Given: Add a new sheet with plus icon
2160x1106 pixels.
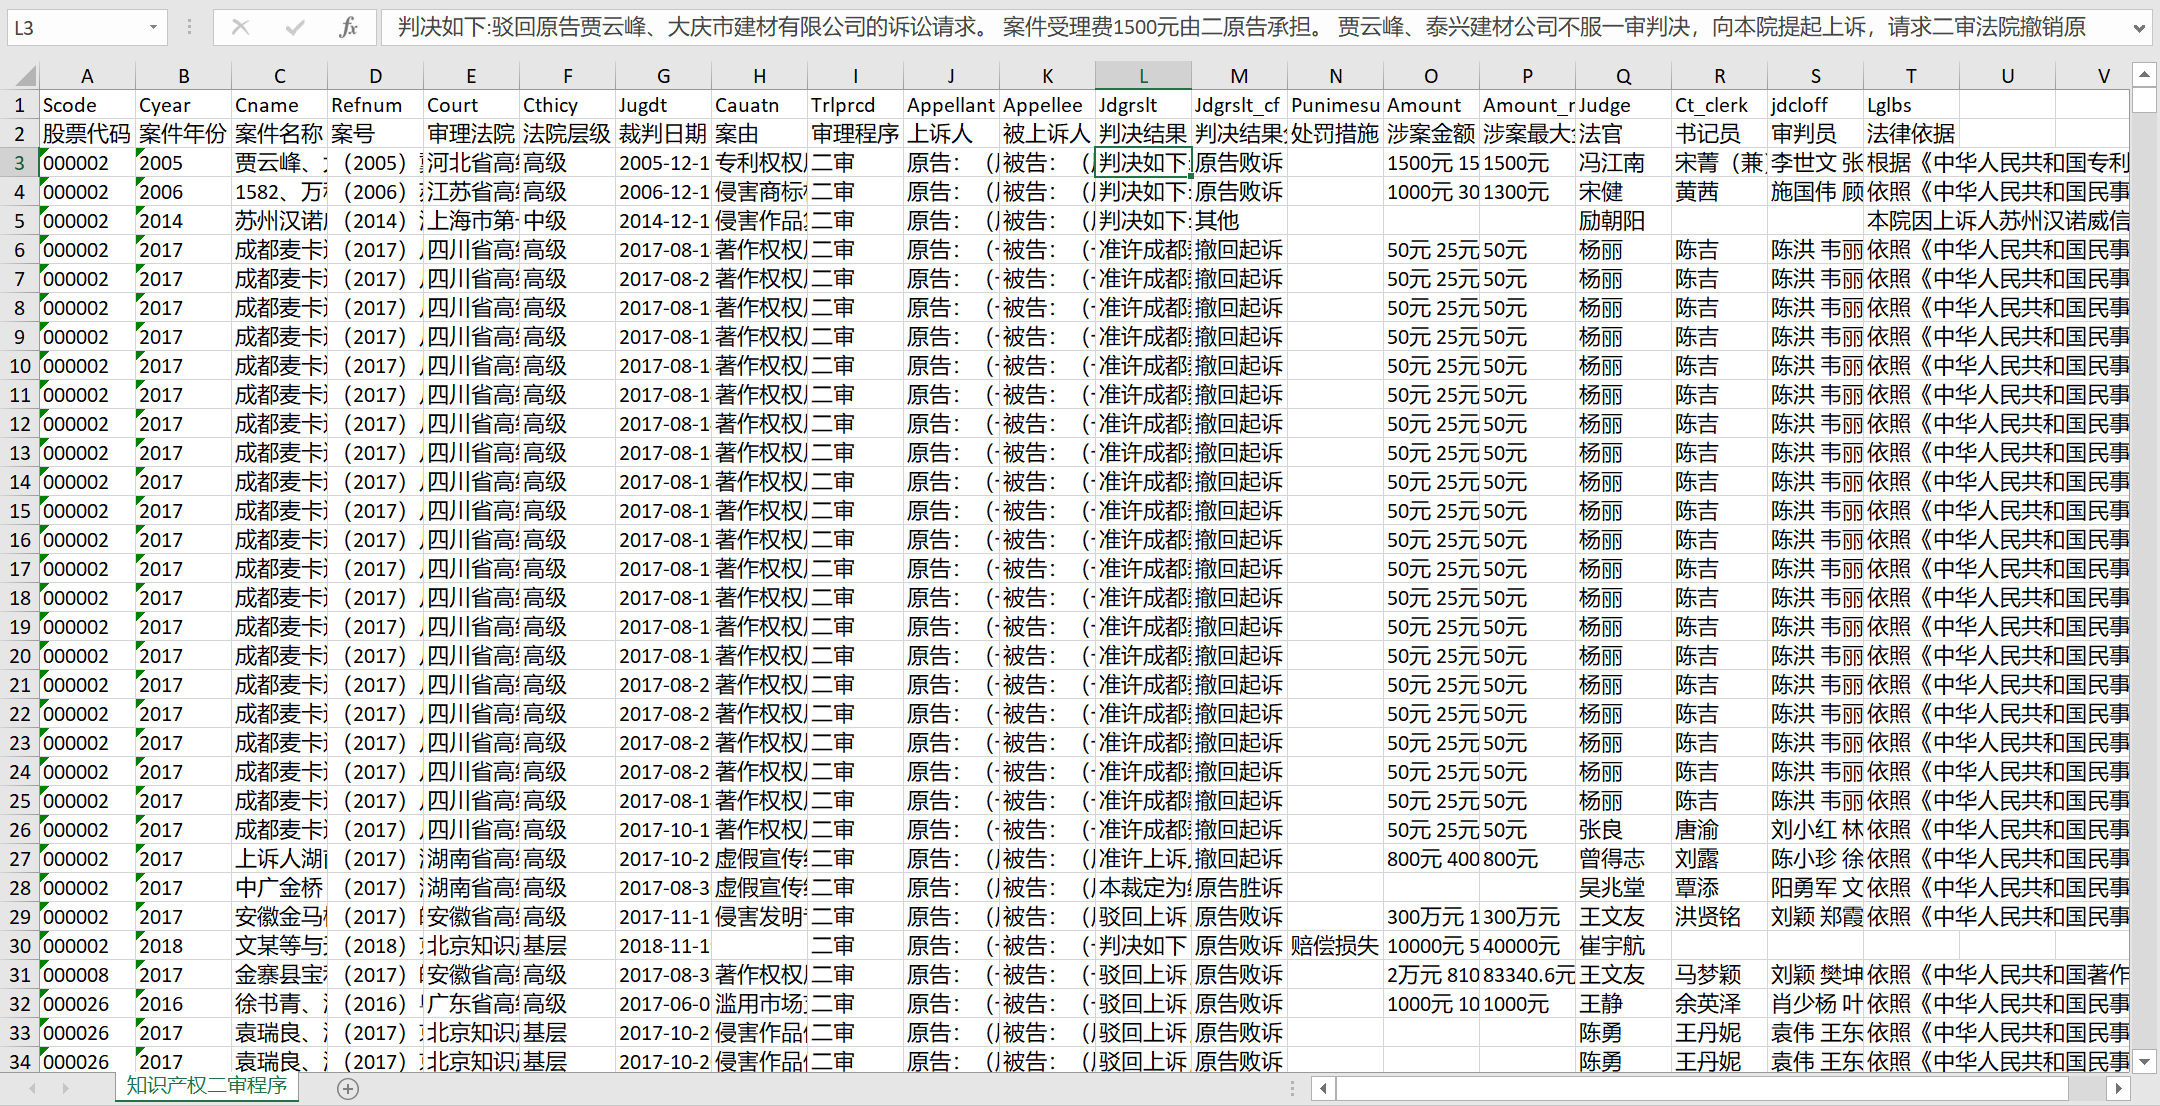Looking at the screenshot, I should (348, 1089).
